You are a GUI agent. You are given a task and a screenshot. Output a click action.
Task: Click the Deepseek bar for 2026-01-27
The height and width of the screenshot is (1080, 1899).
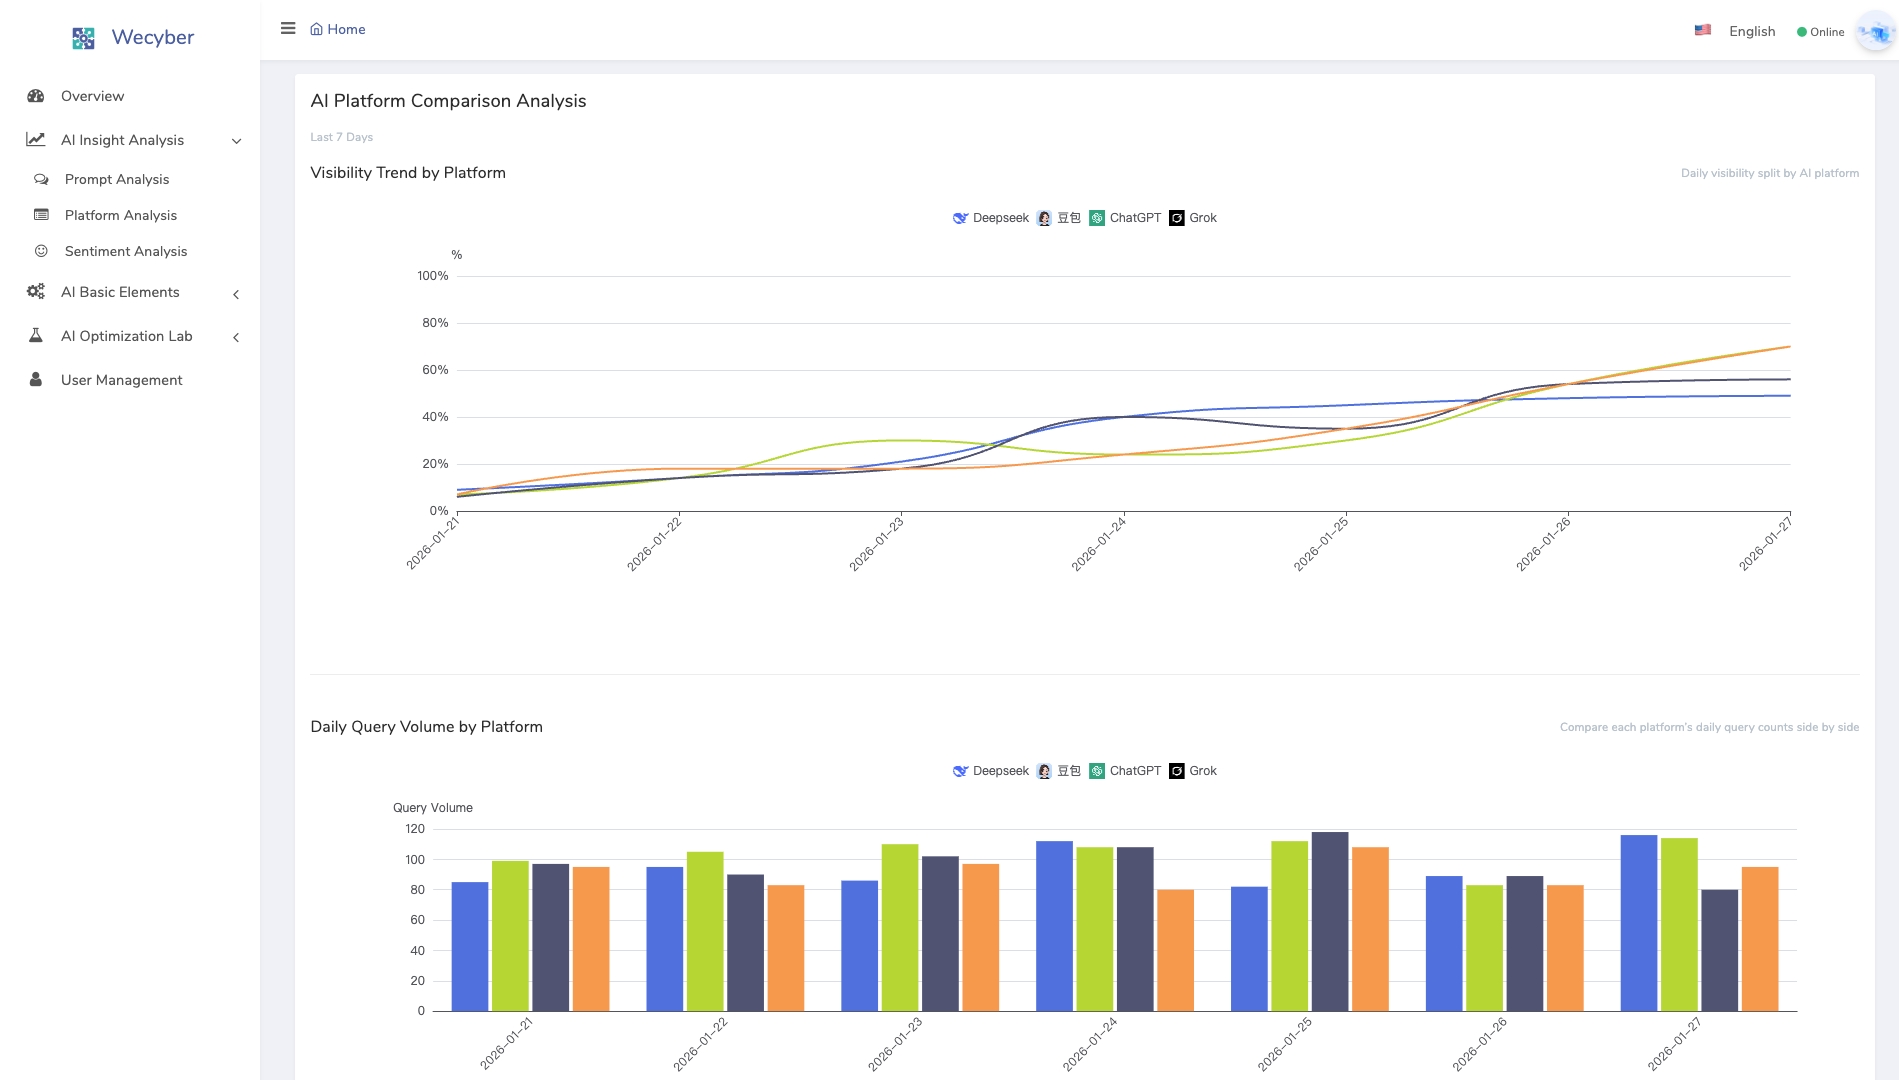[x=1638, y=922]
